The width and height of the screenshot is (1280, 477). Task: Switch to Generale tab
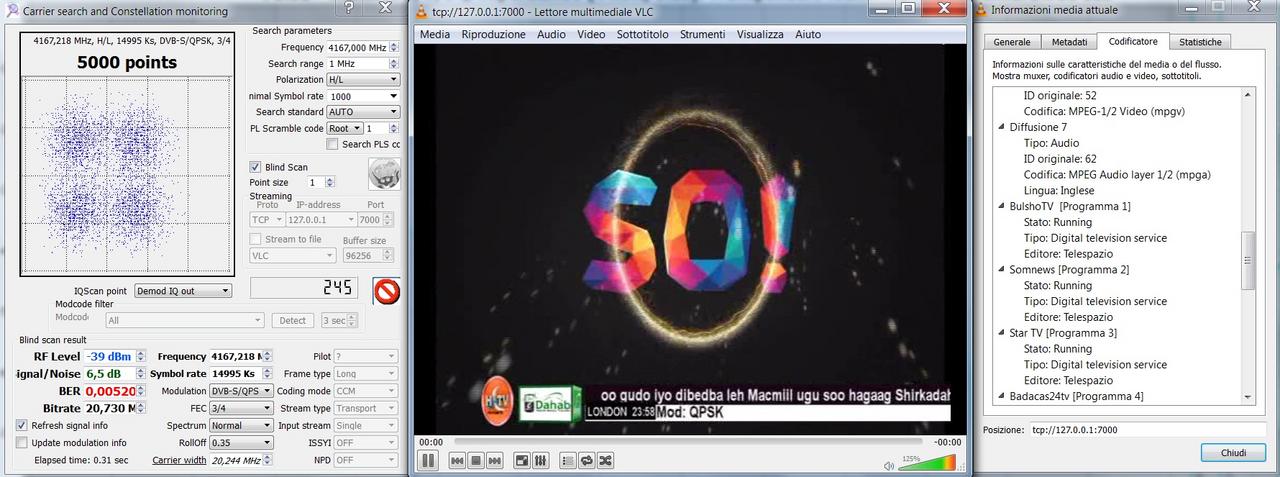click(1012, 42)
